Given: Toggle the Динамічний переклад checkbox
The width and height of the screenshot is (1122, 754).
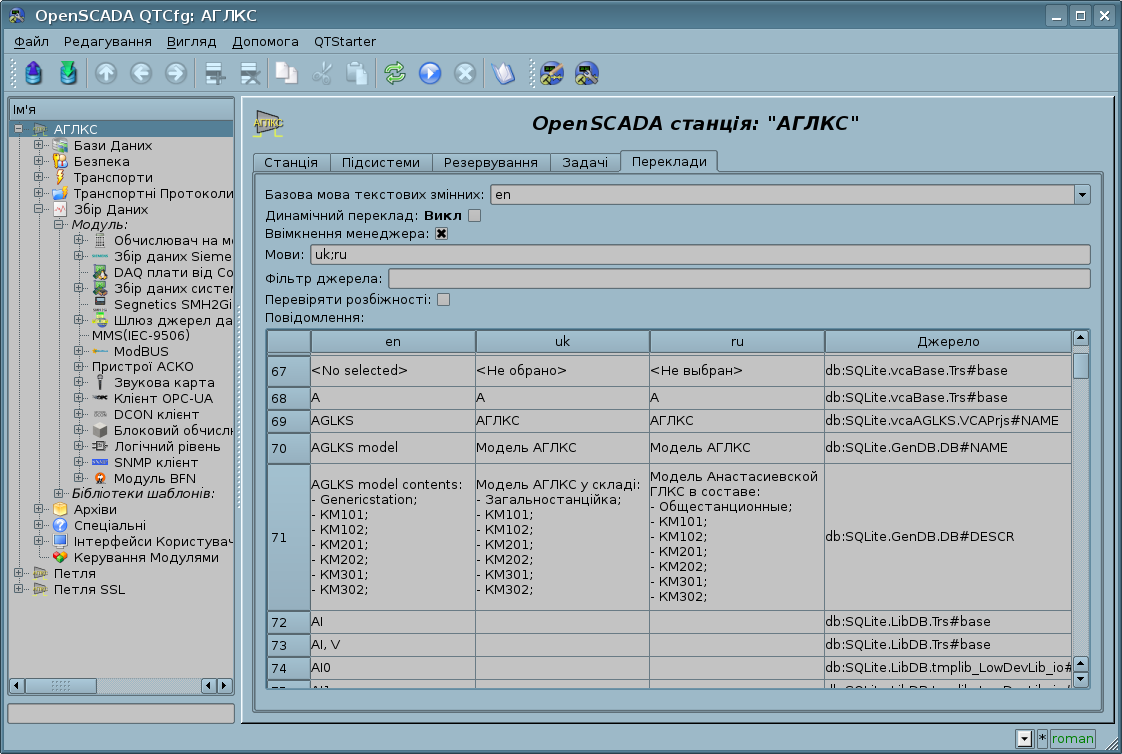Looking at the screenshot, I should coord(474,215).
